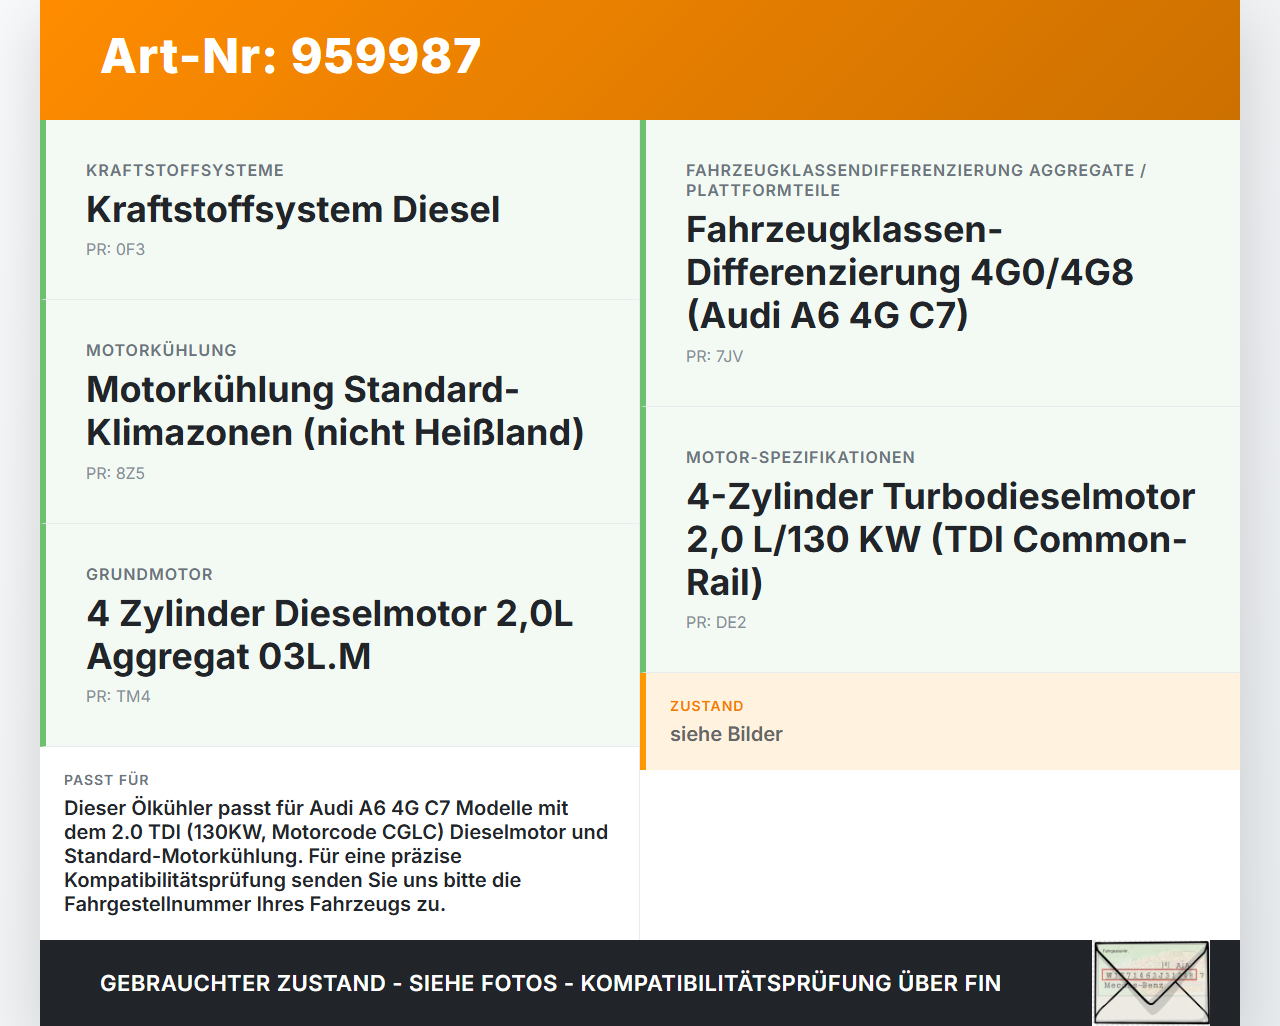Click the PR: 0F3 code
This screenshot has height=1026, width=1280.
click(116, 249)
